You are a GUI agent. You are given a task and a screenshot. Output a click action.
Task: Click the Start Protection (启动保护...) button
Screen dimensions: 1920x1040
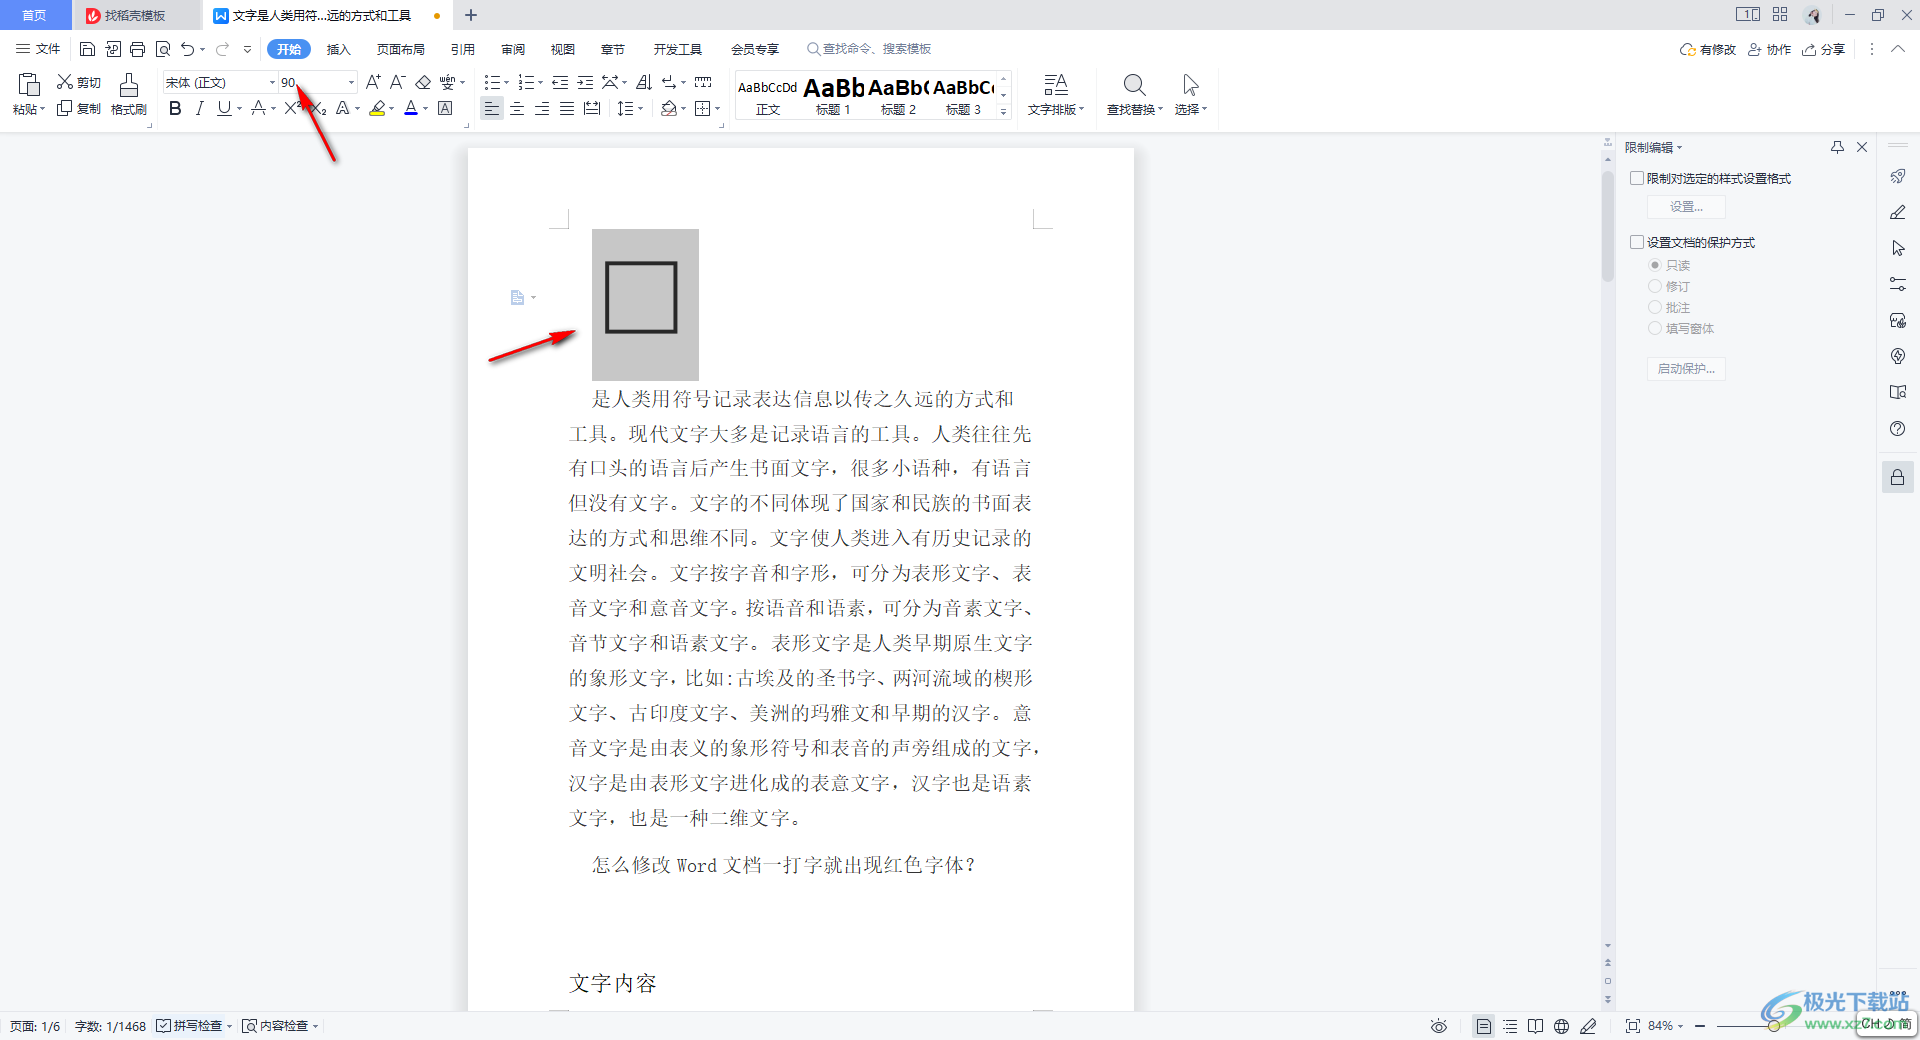[x=1686, y=369]
